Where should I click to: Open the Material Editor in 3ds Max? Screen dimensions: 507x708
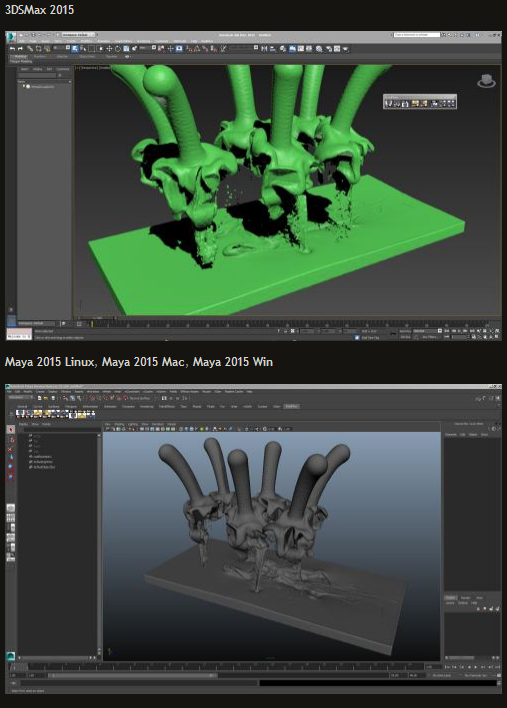[x=319, y=48]
